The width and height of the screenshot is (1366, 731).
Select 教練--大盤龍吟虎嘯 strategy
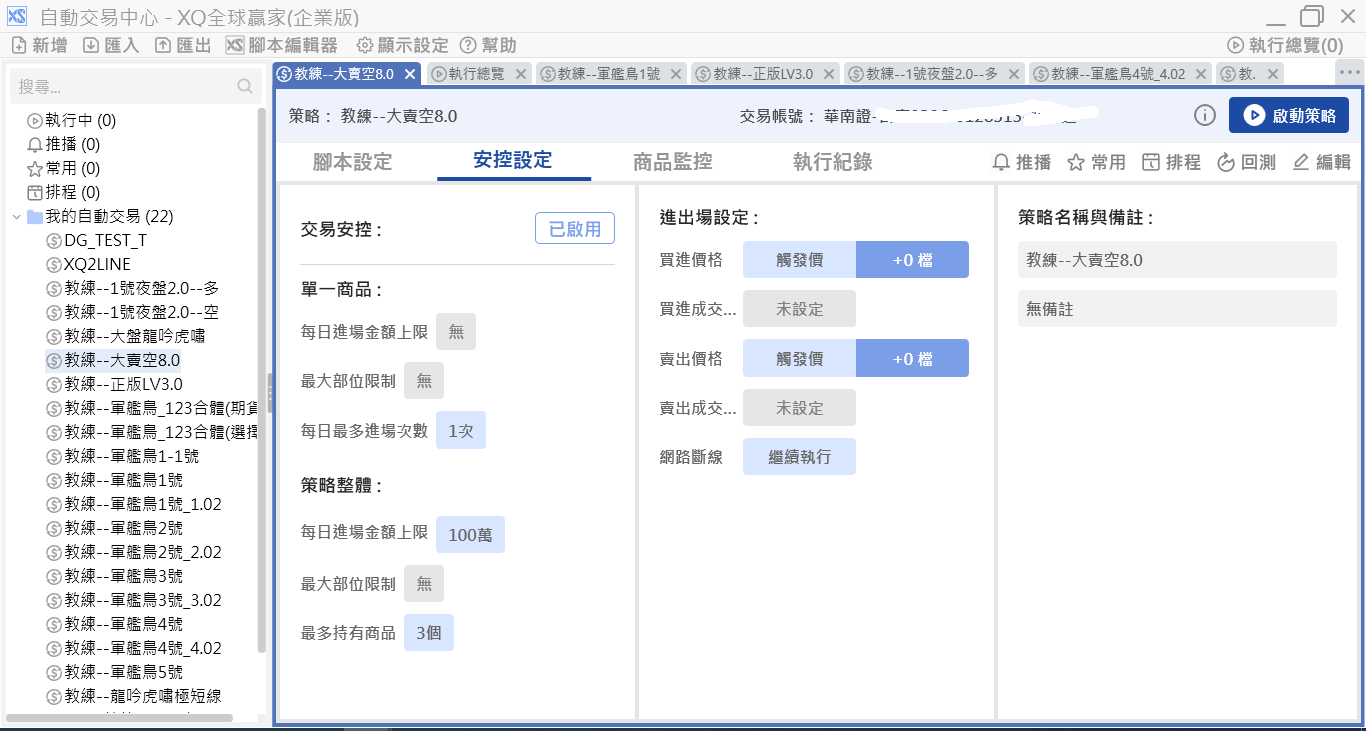click(126, 336)
